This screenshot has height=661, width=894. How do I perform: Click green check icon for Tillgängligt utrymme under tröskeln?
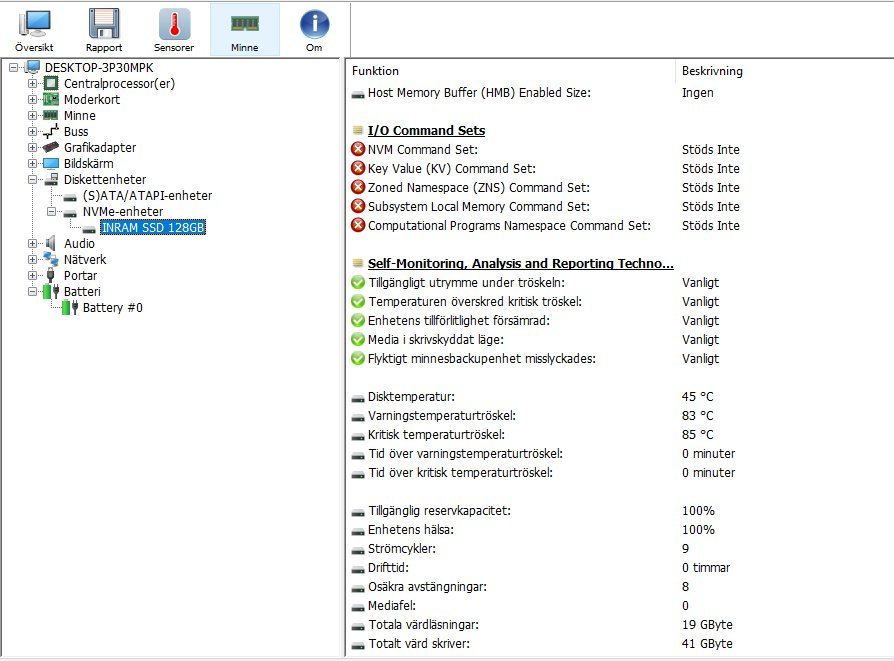coord(358,282)
